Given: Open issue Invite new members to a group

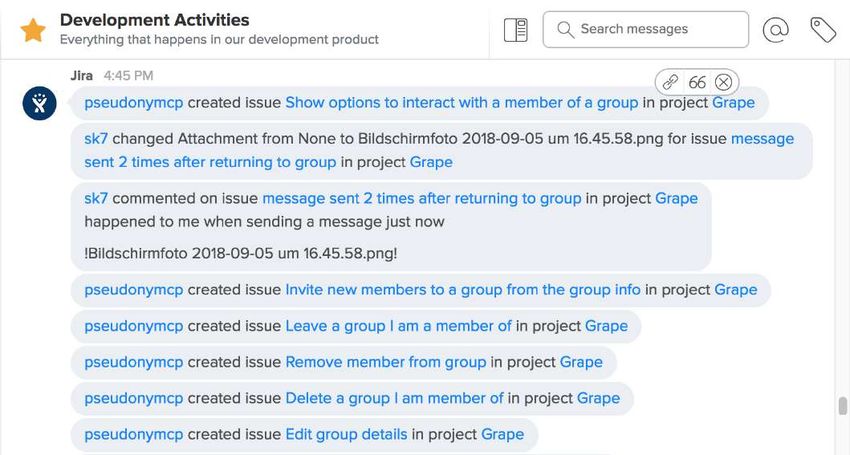Looking at the screenshot, I should [463, 290].
